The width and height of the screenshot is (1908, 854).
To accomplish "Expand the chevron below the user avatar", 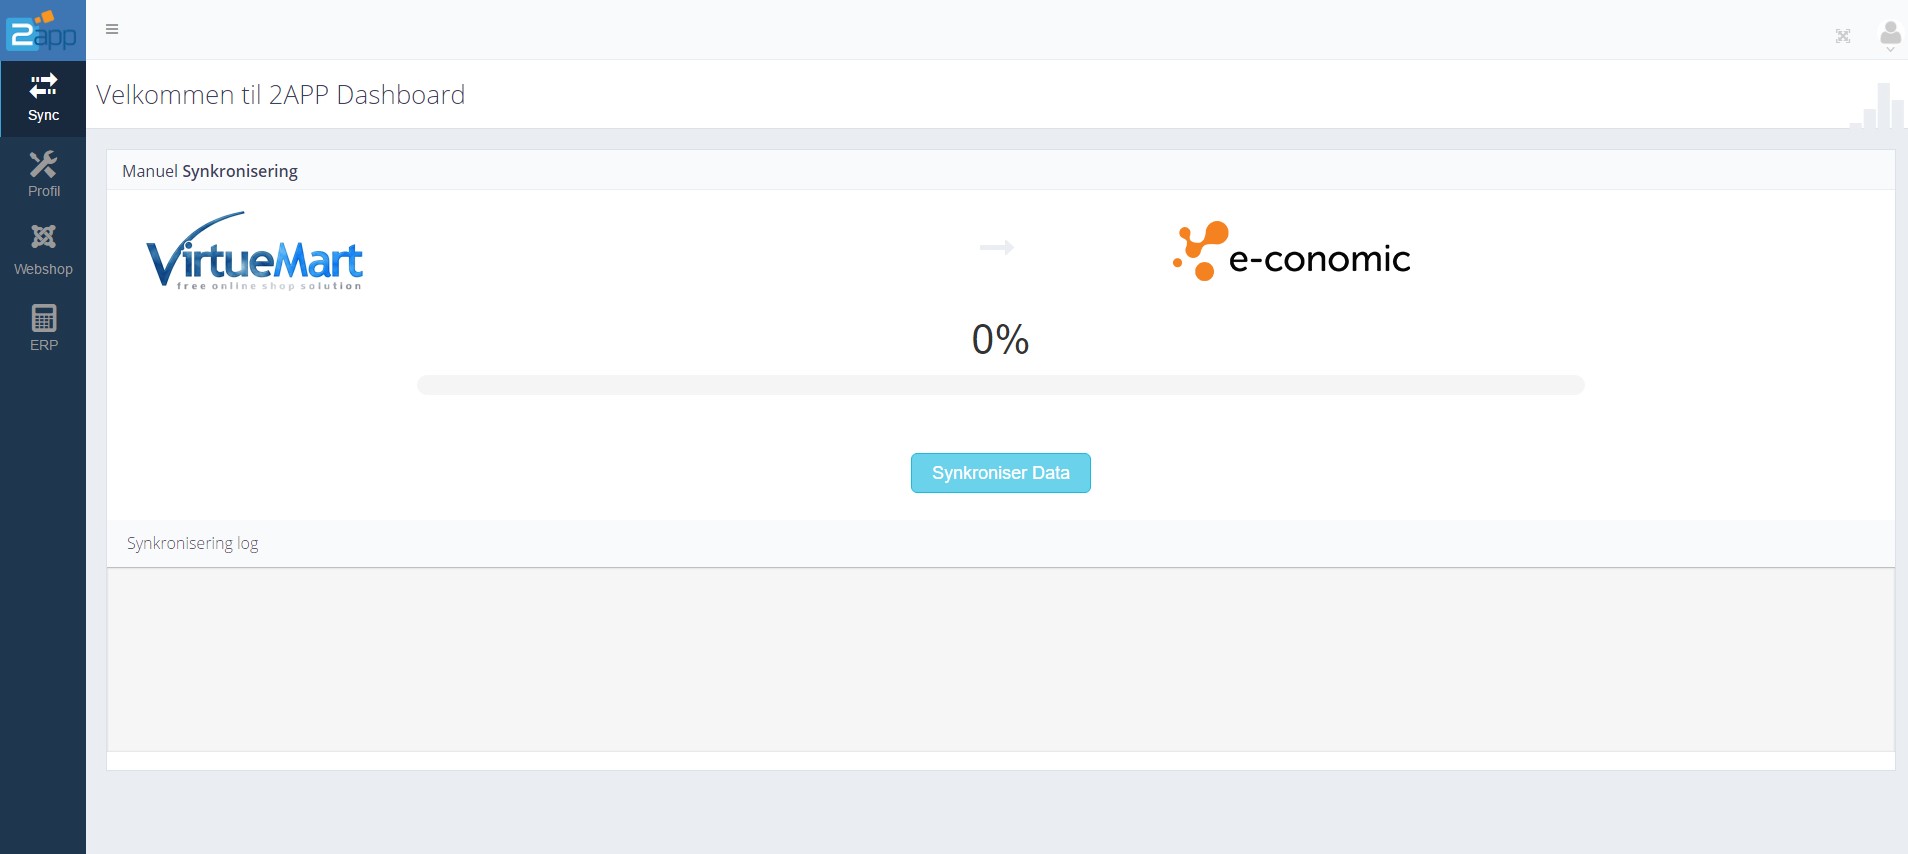I will coord(1890,50).
